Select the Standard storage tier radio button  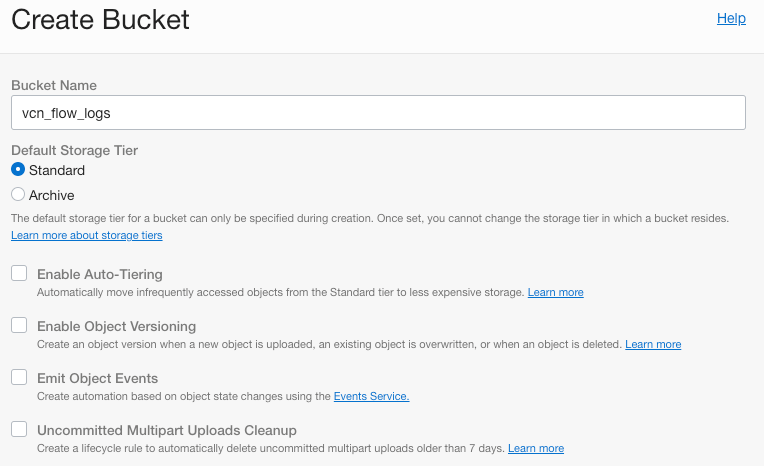[x=18, y=170]
